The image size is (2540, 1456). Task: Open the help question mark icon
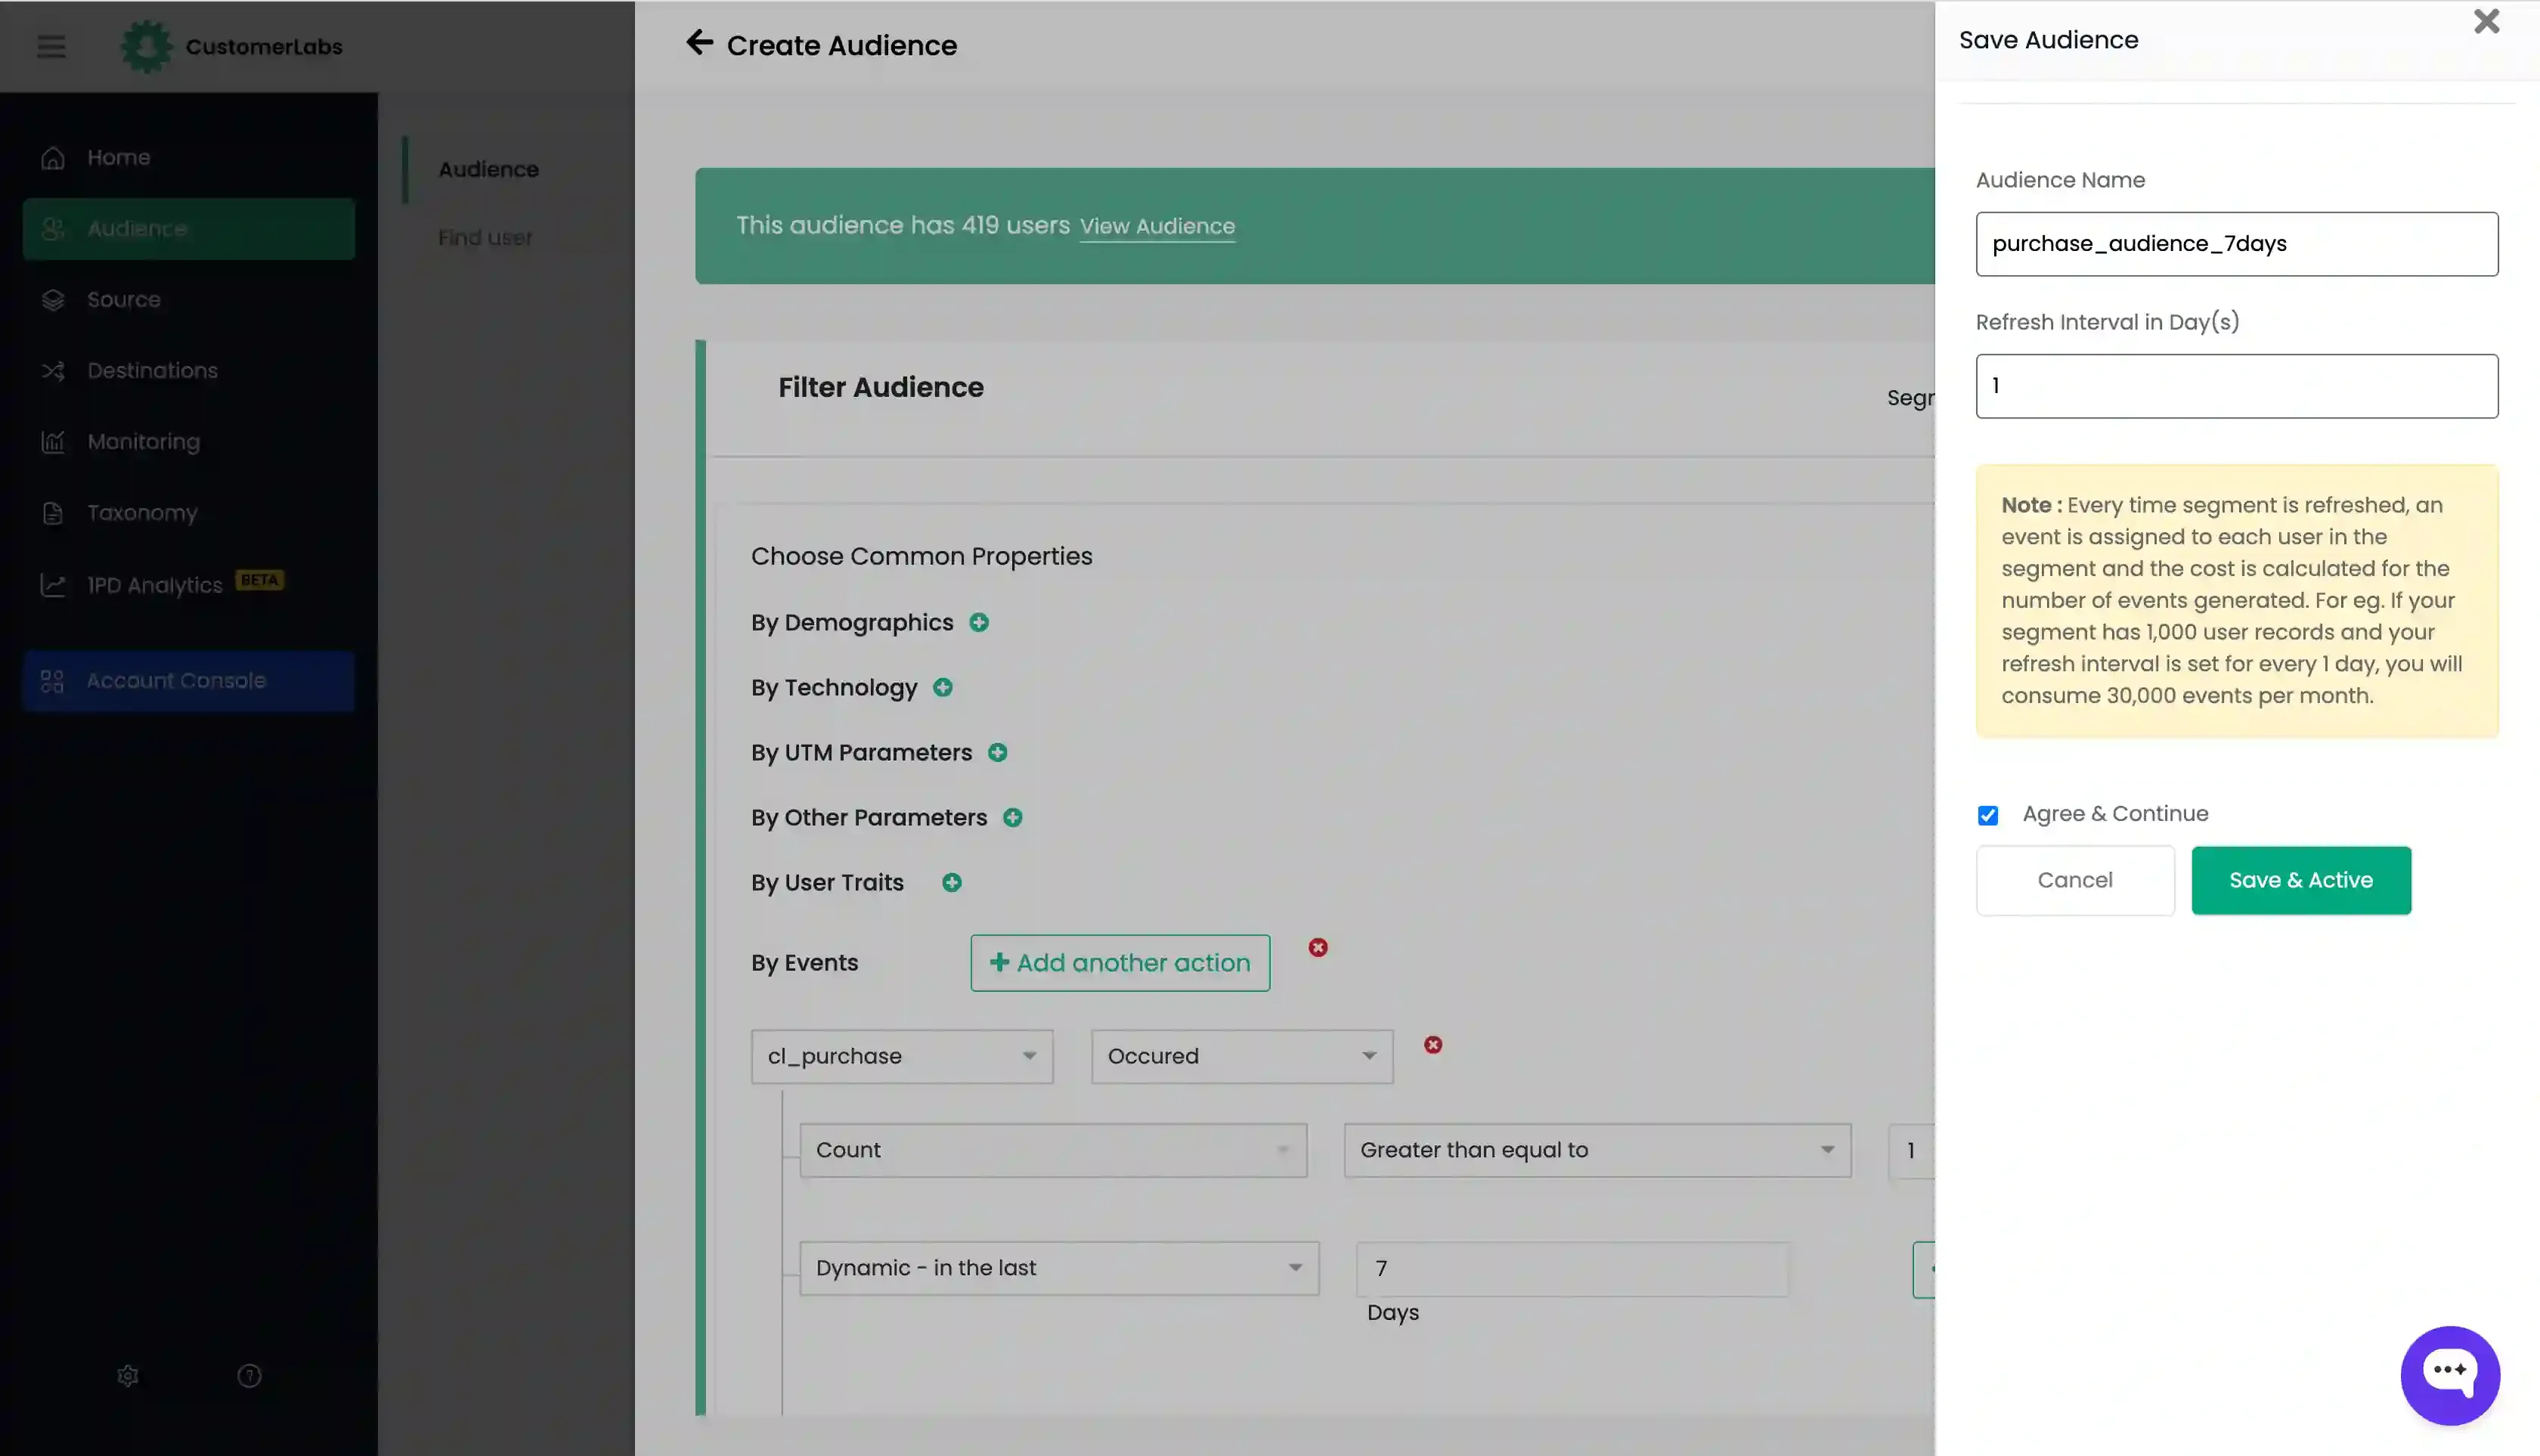click(x=249, y=1376)
